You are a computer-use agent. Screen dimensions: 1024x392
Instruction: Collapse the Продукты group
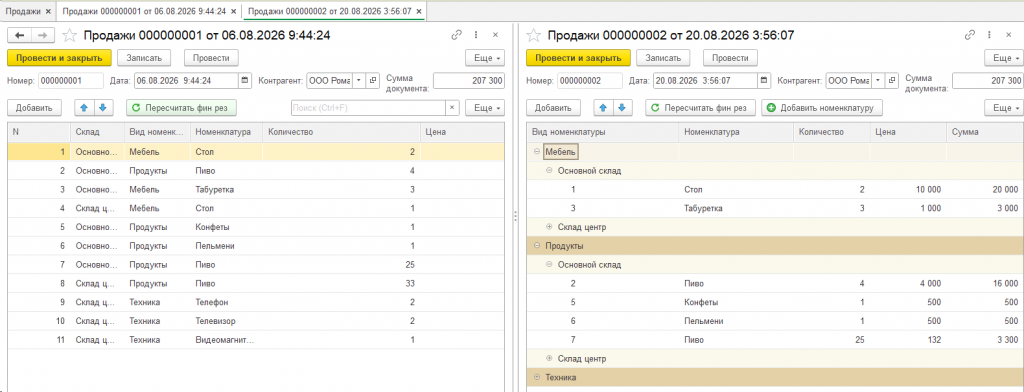(537, 246)
